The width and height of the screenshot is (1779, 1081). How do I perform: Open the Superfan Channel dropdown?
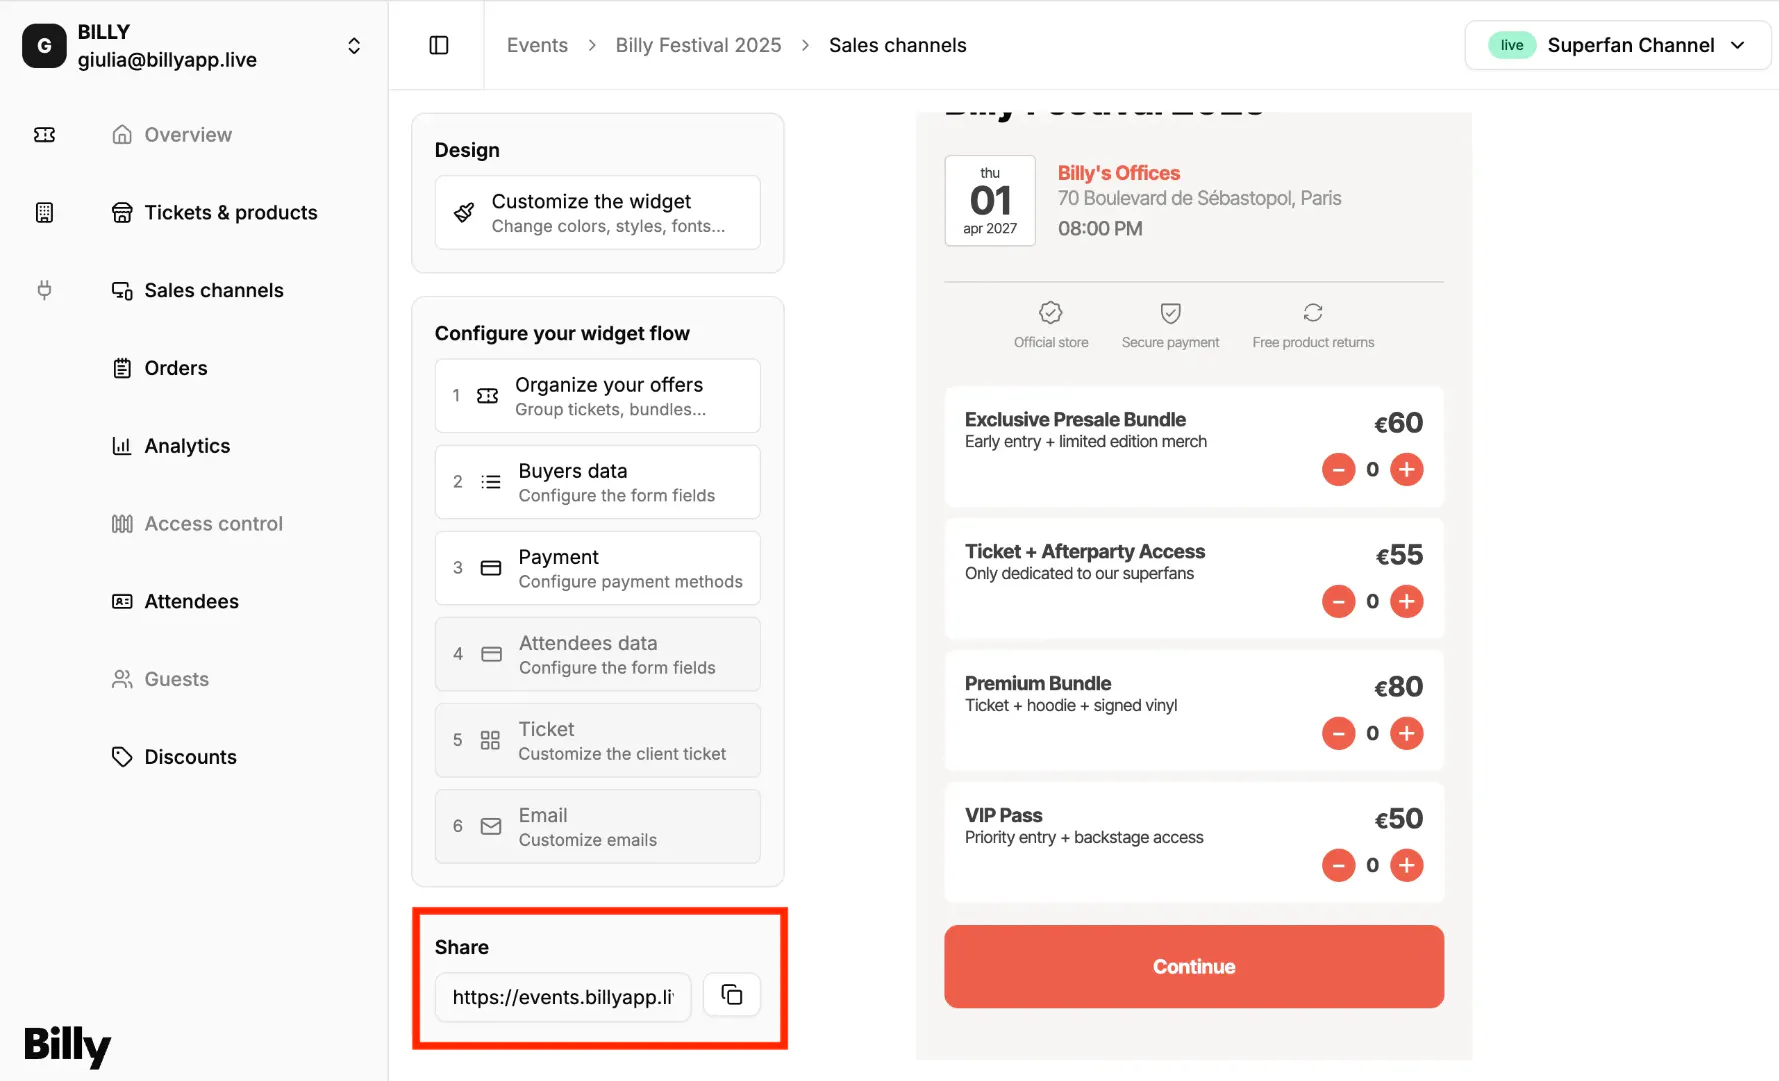(1617, 45)
